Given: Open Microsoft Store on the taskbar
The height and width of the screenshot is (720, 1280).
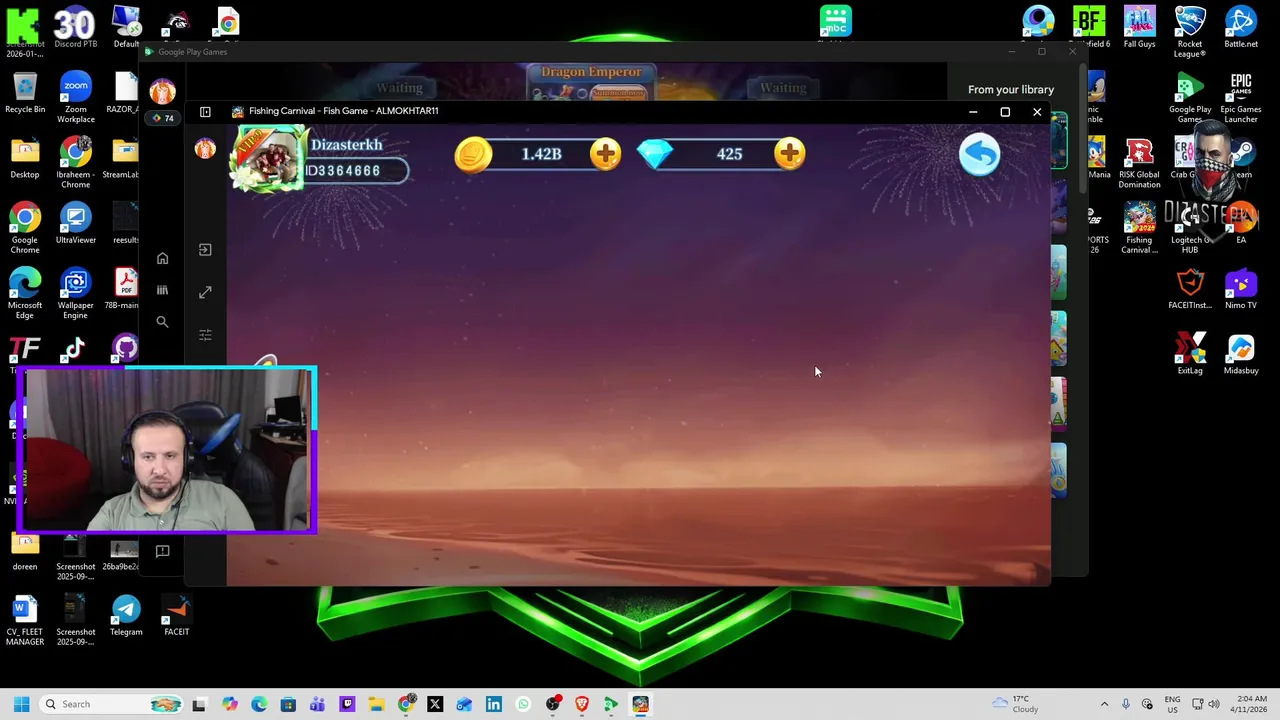Looking at the screenshot, I should [288, 704].
